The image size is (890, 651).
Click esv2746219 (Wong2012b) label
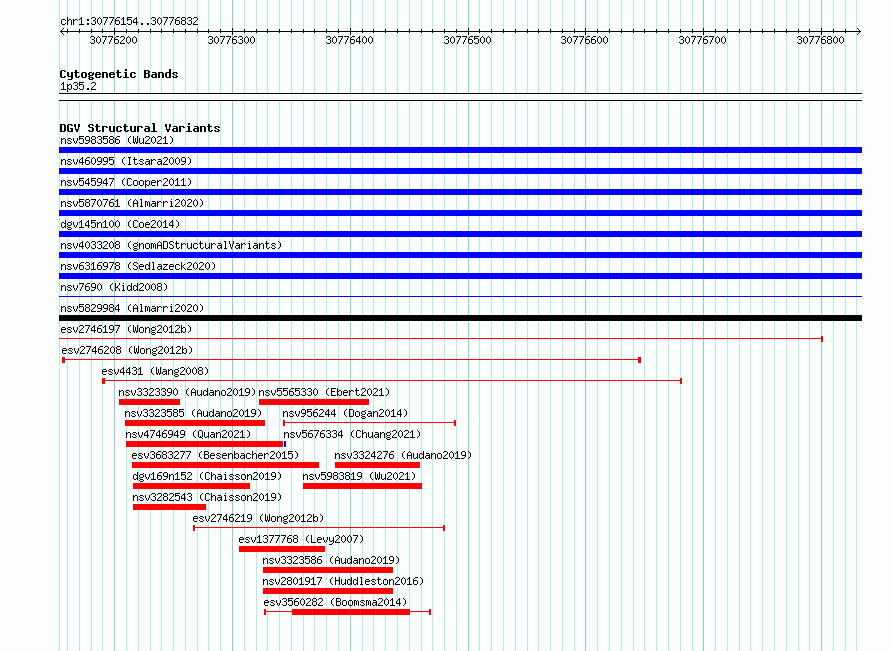tap(258, 518)
